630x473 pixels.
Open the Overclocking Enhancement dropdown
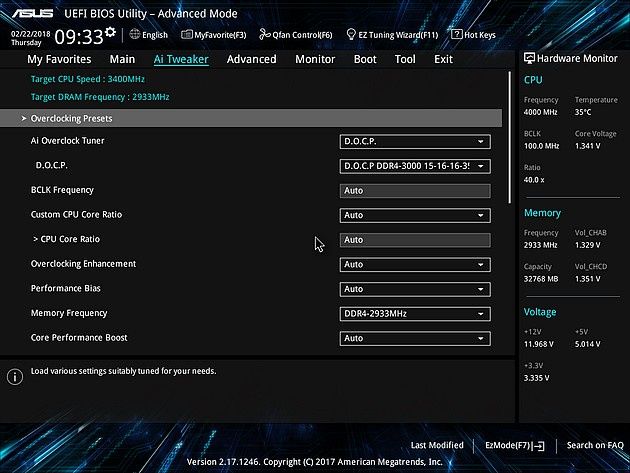[415, 264]
